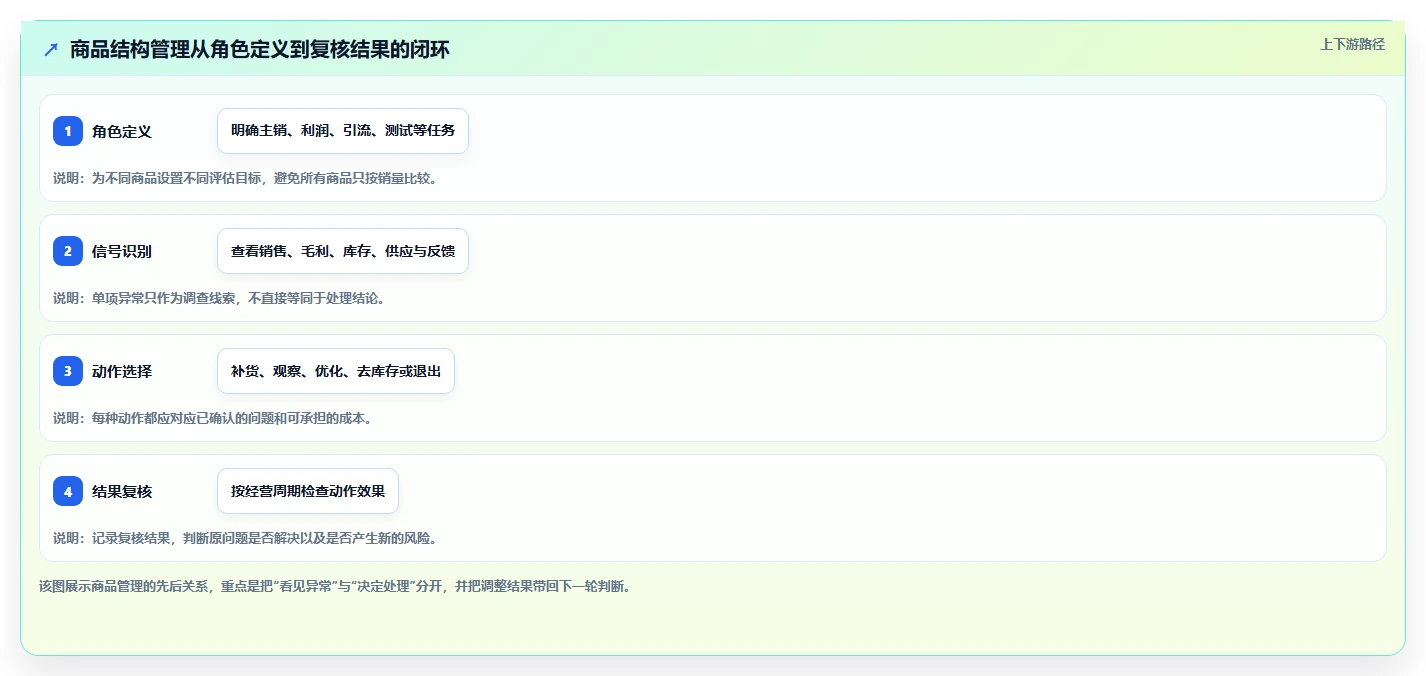
Task: Select the 明确主销、利润、引流、测试等任务 chip
Action: tap(343, 131)
